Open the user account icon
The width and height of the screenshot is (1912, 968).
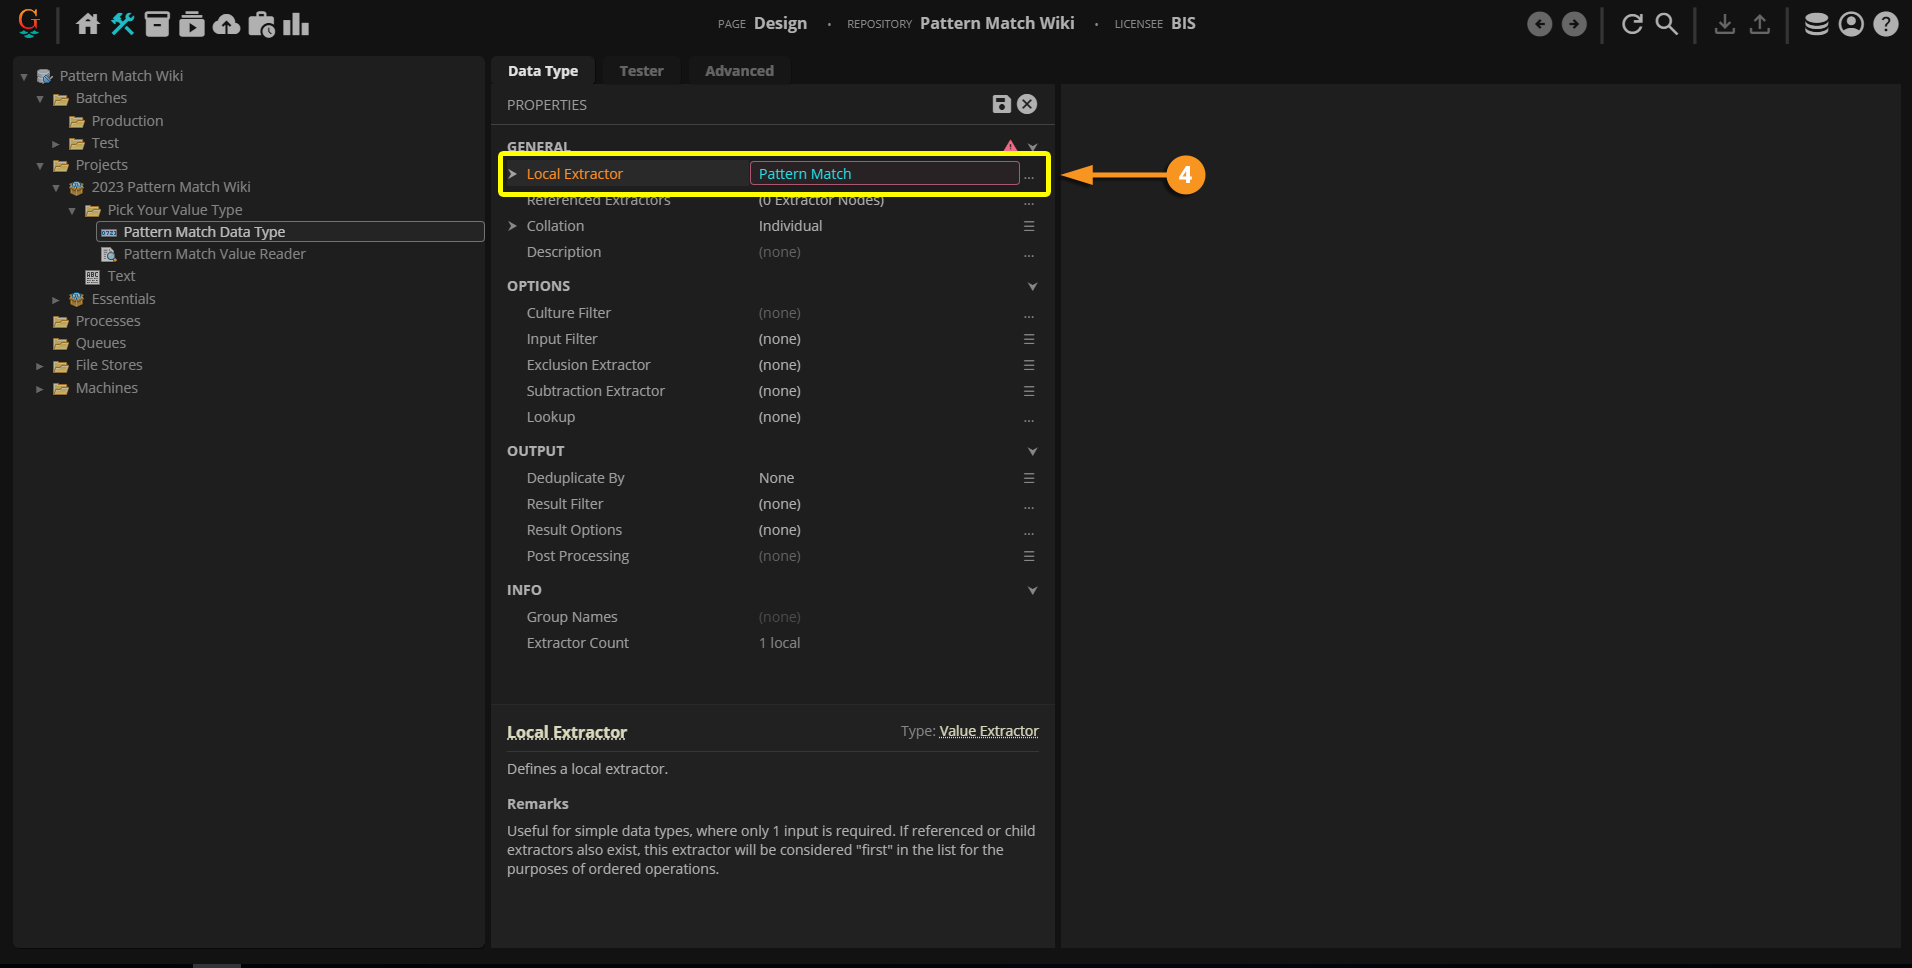[1851, 24]
